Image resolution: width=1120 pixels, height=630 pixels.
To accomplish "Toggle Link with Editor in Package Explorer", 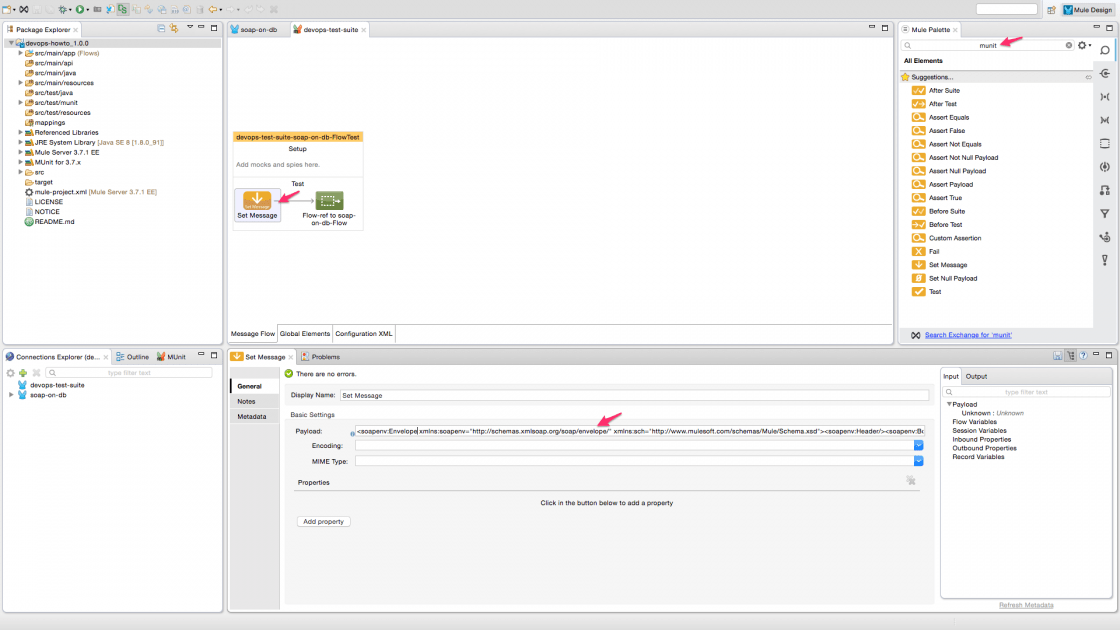I will tap(173, 28).
